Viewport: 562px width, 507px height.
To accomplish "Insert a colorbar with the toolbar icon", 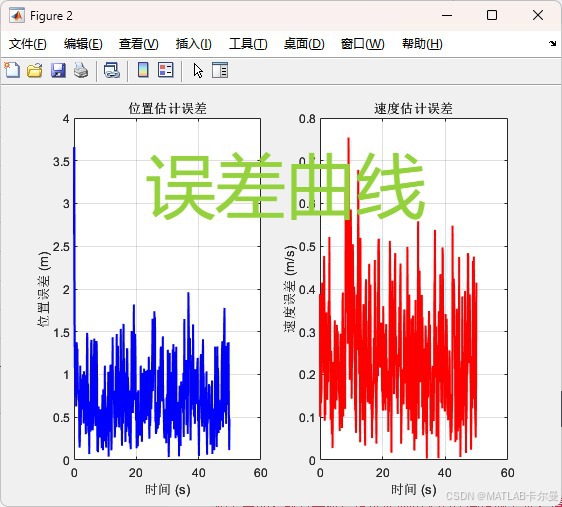I will click(143, 70).
